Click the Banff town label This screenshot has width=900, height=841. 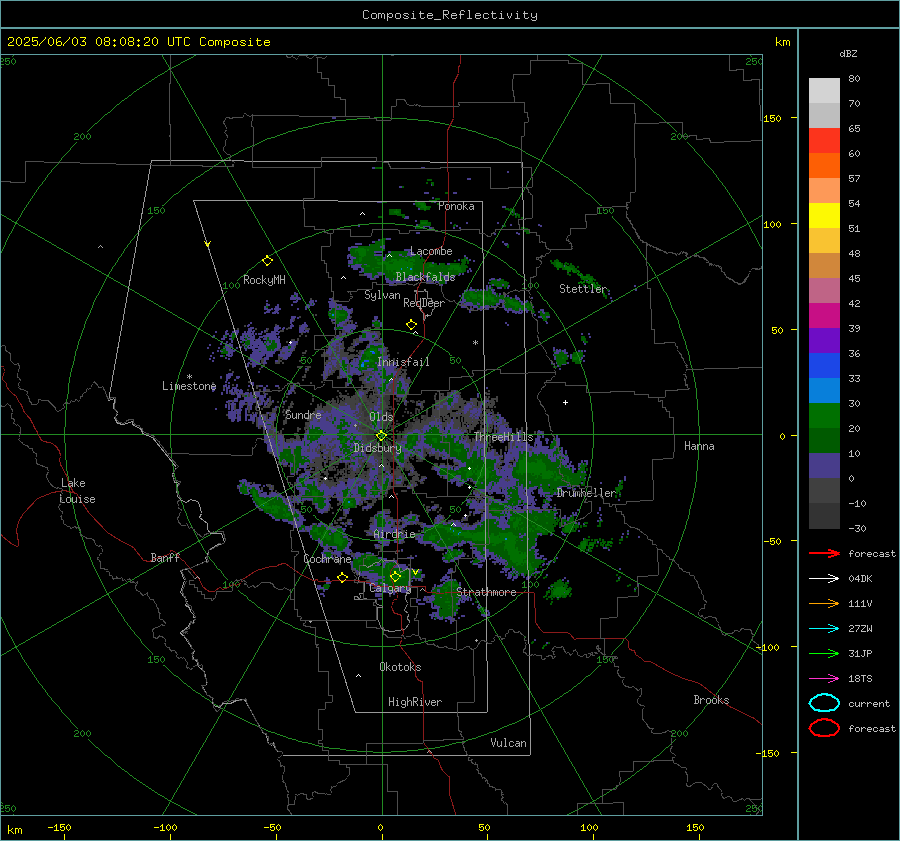(x=165, y=557)
